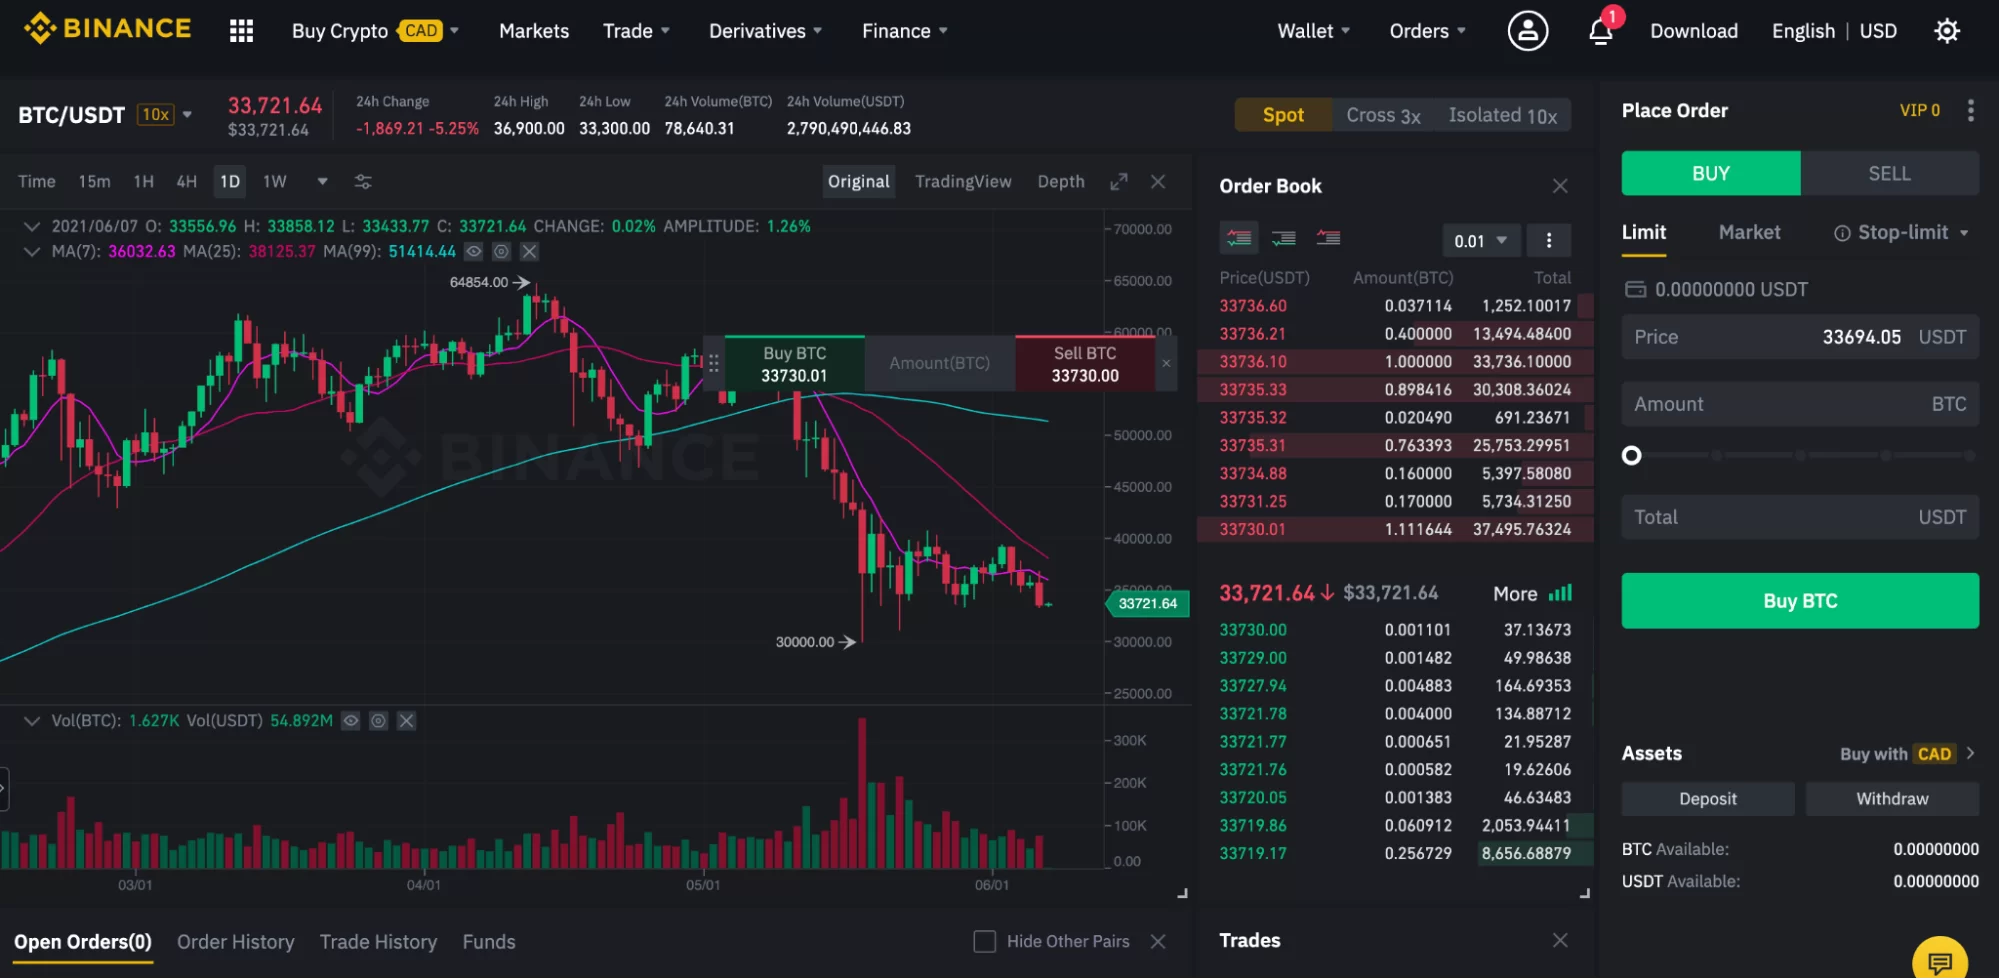Open order book more options dots

click(1549, 240)
